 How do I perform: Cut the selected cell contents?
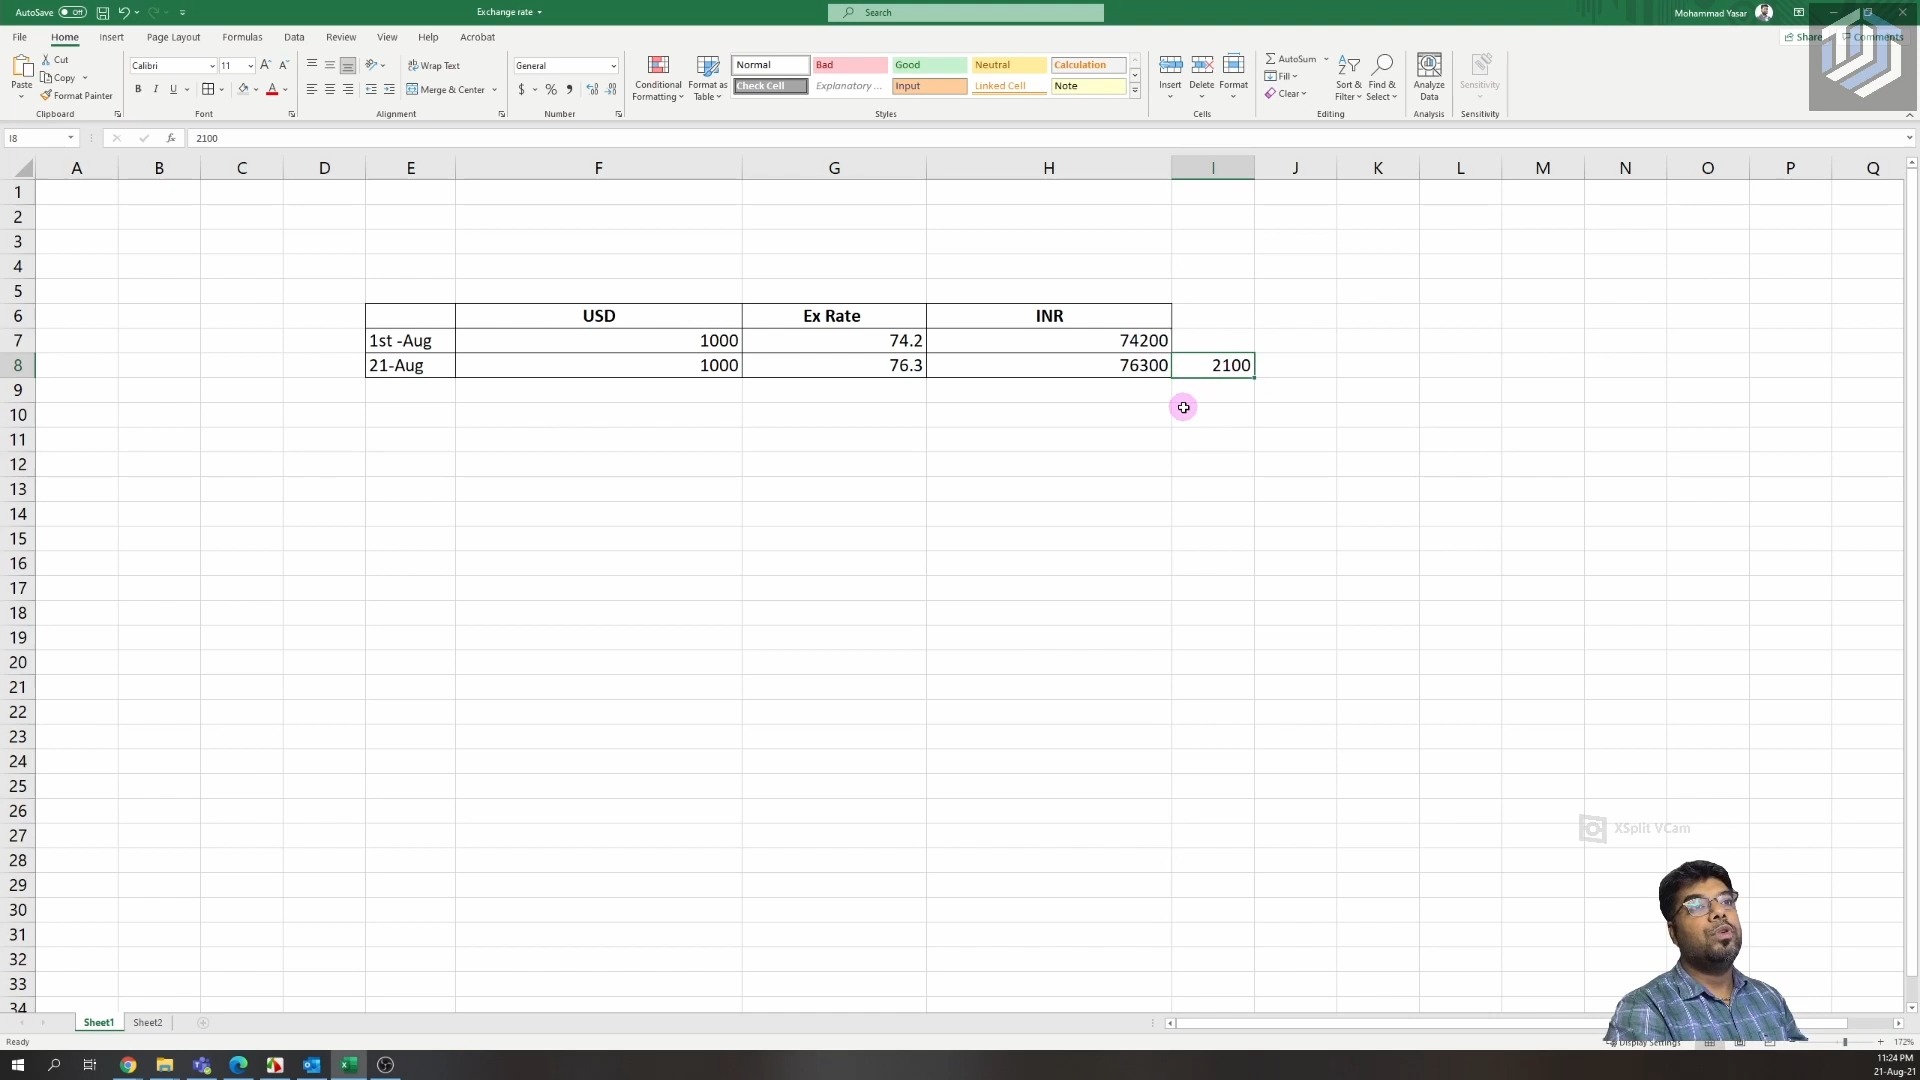click(55, 60)
